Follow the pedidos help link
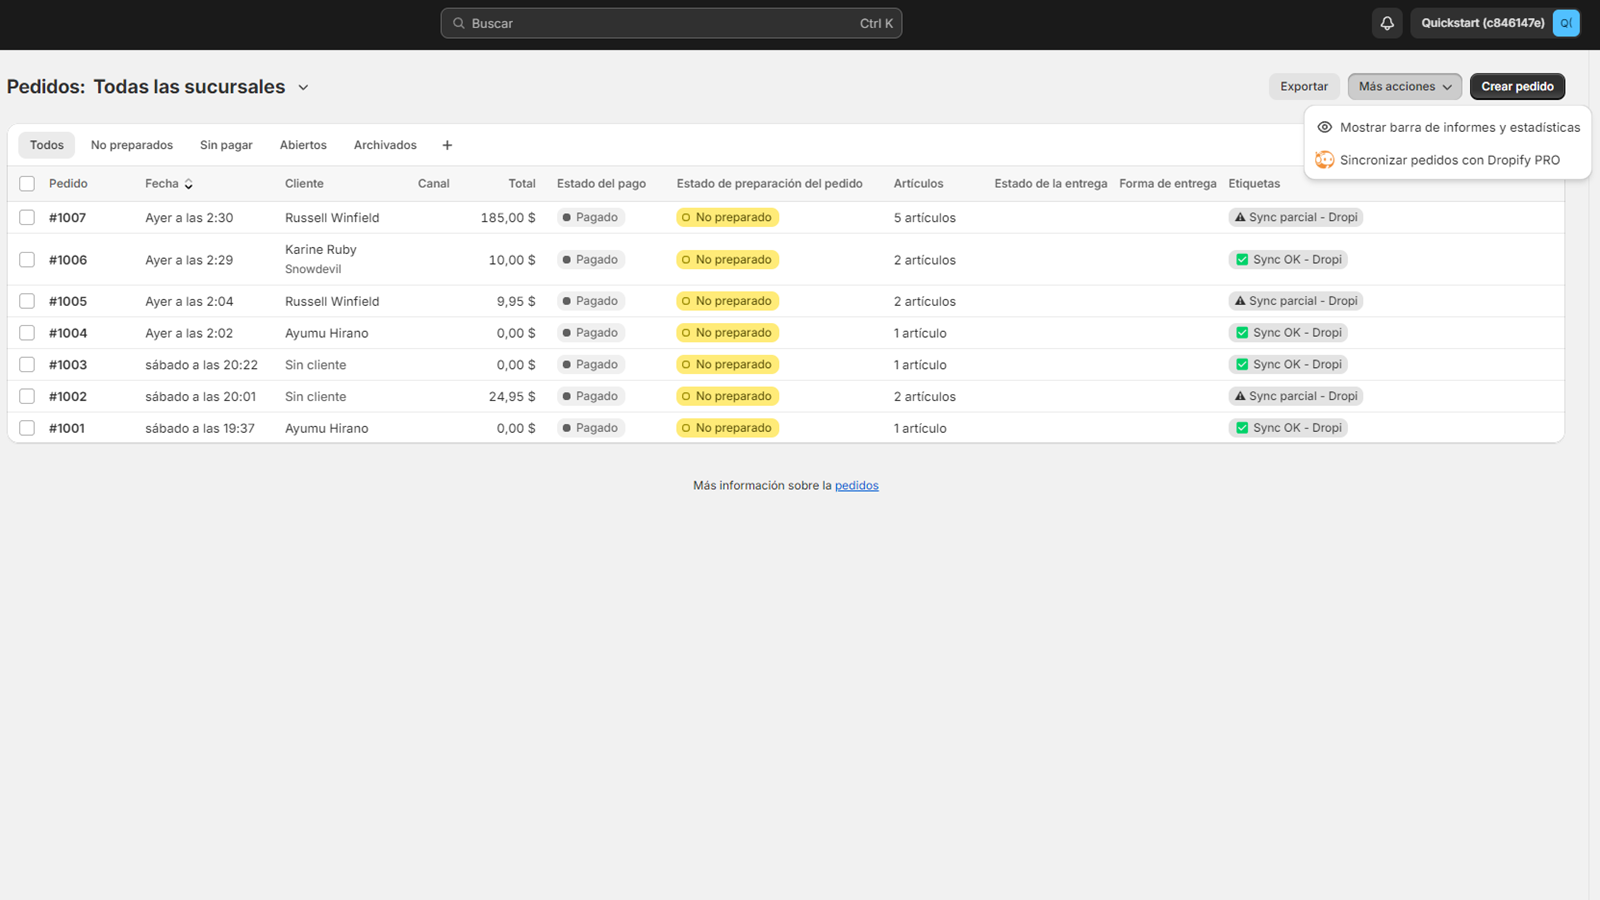 pyautogui.click(x=856, y=486)
